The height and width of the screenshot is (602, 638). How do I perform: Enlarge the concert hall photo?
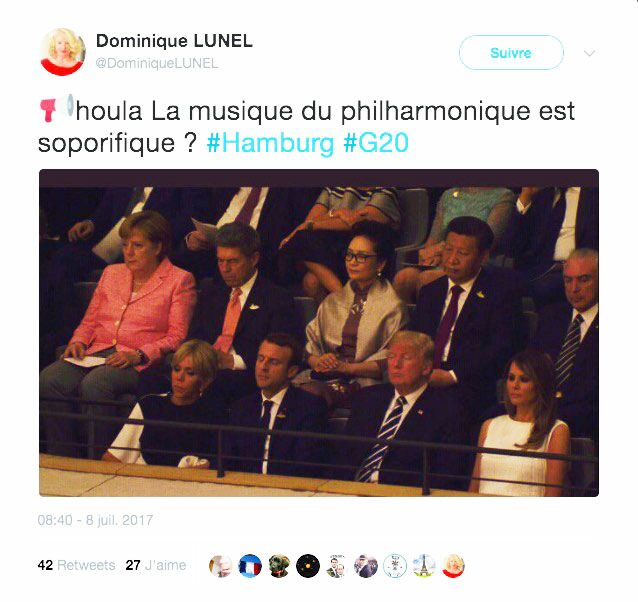(x=319, y=333)
